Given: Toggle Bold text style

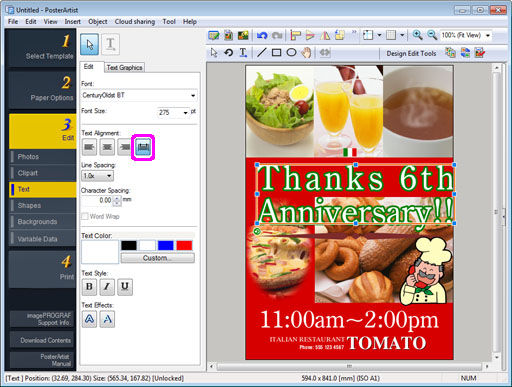Looking at the screenshot, I should point(89,287).
